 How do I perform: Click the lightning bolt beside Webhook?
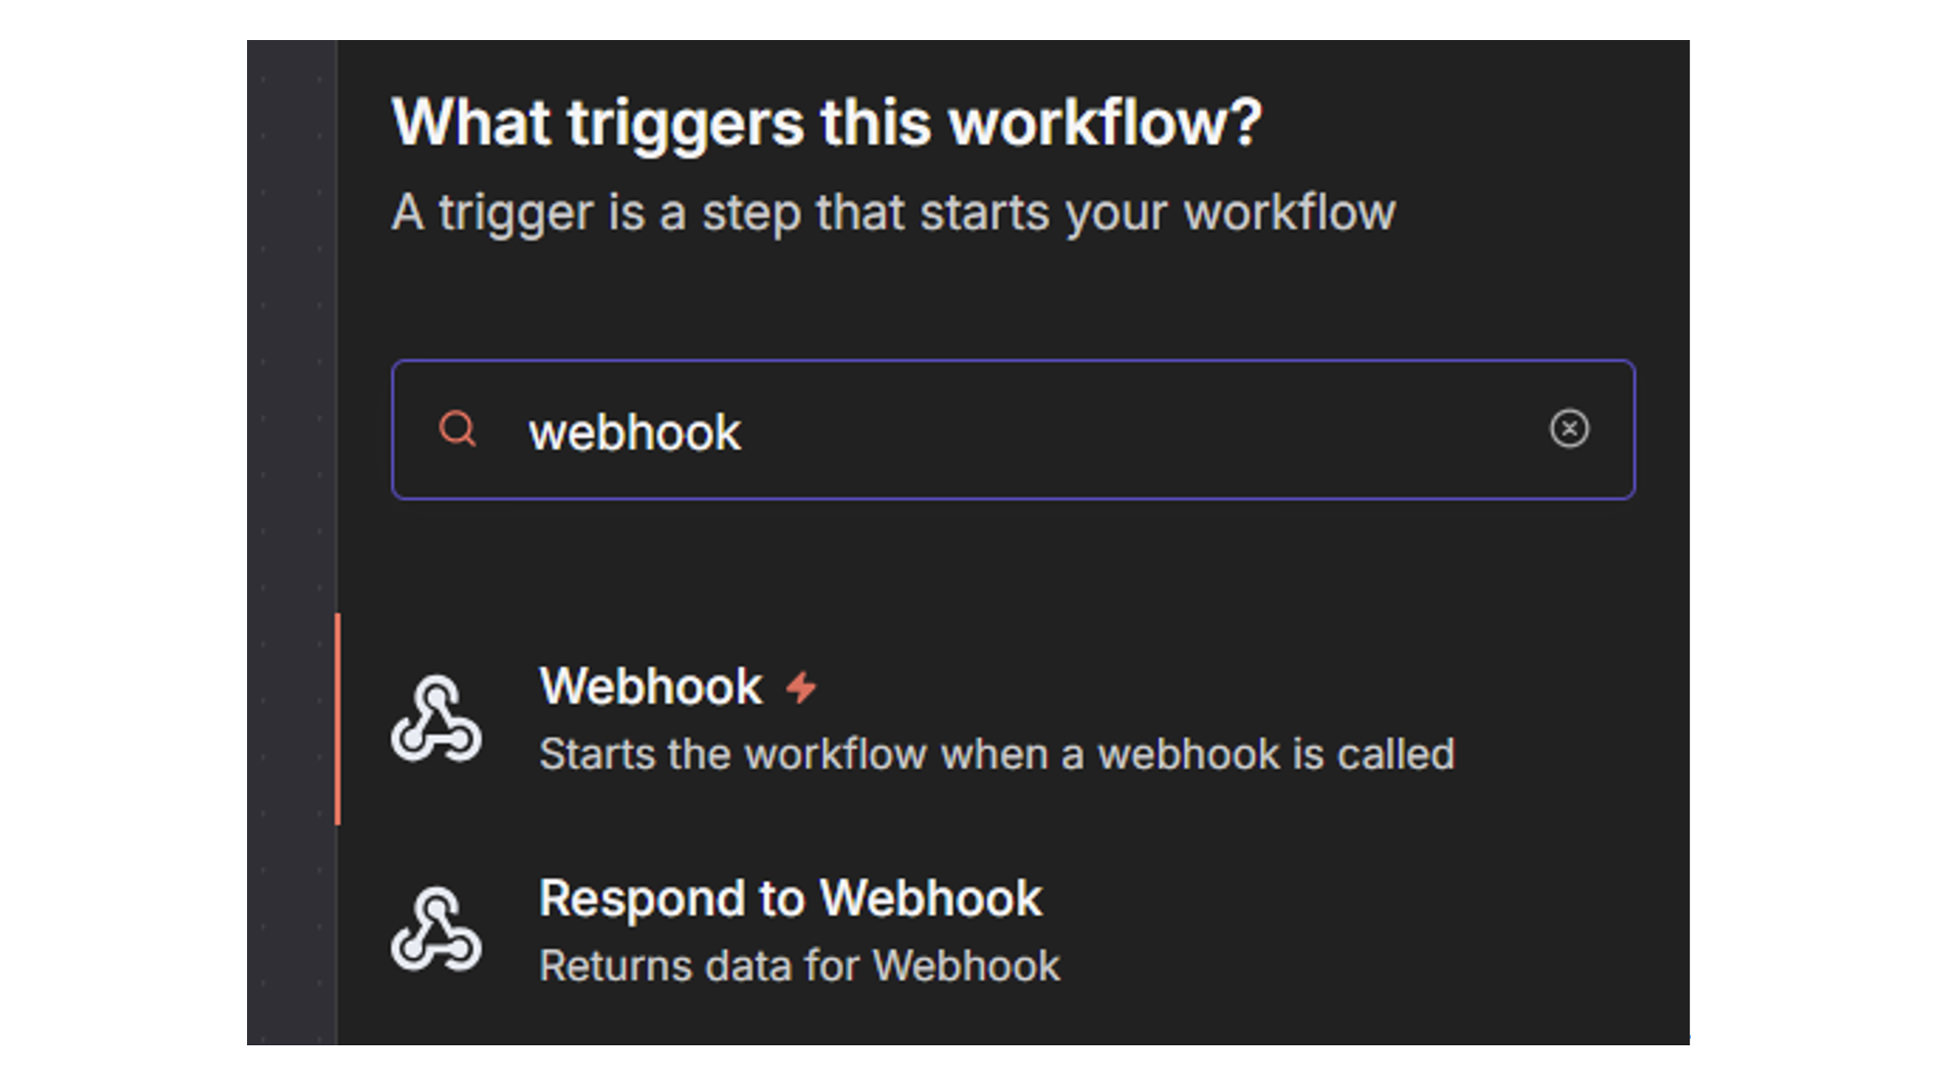point(801,688)
